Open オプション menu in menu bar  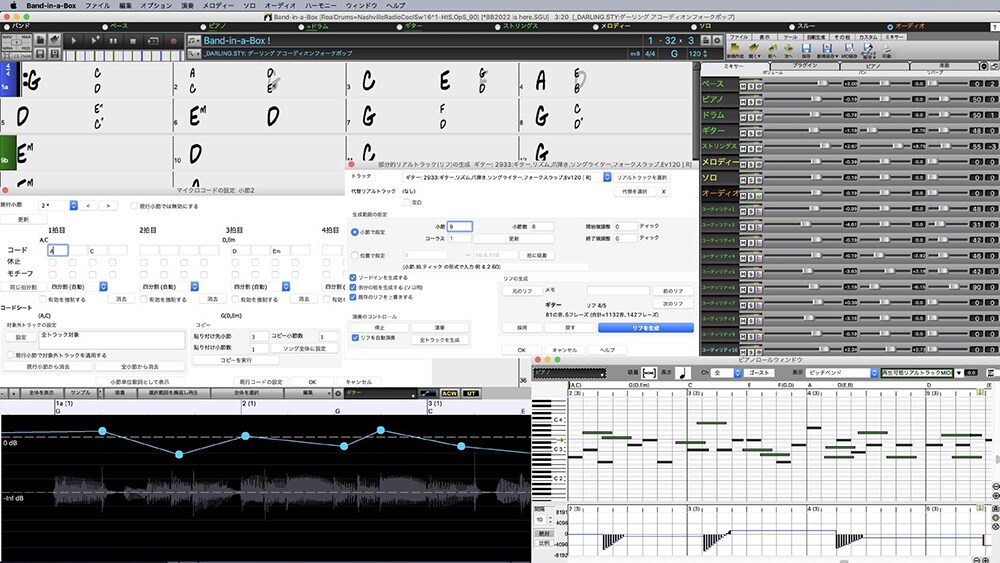pos(156,5)
